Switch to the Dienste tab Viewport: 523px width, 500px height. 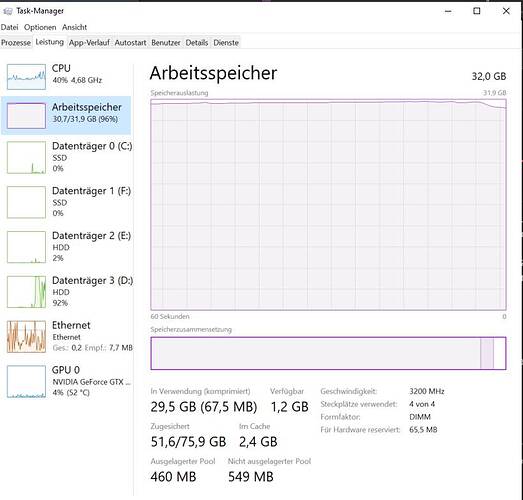[226, 43]
